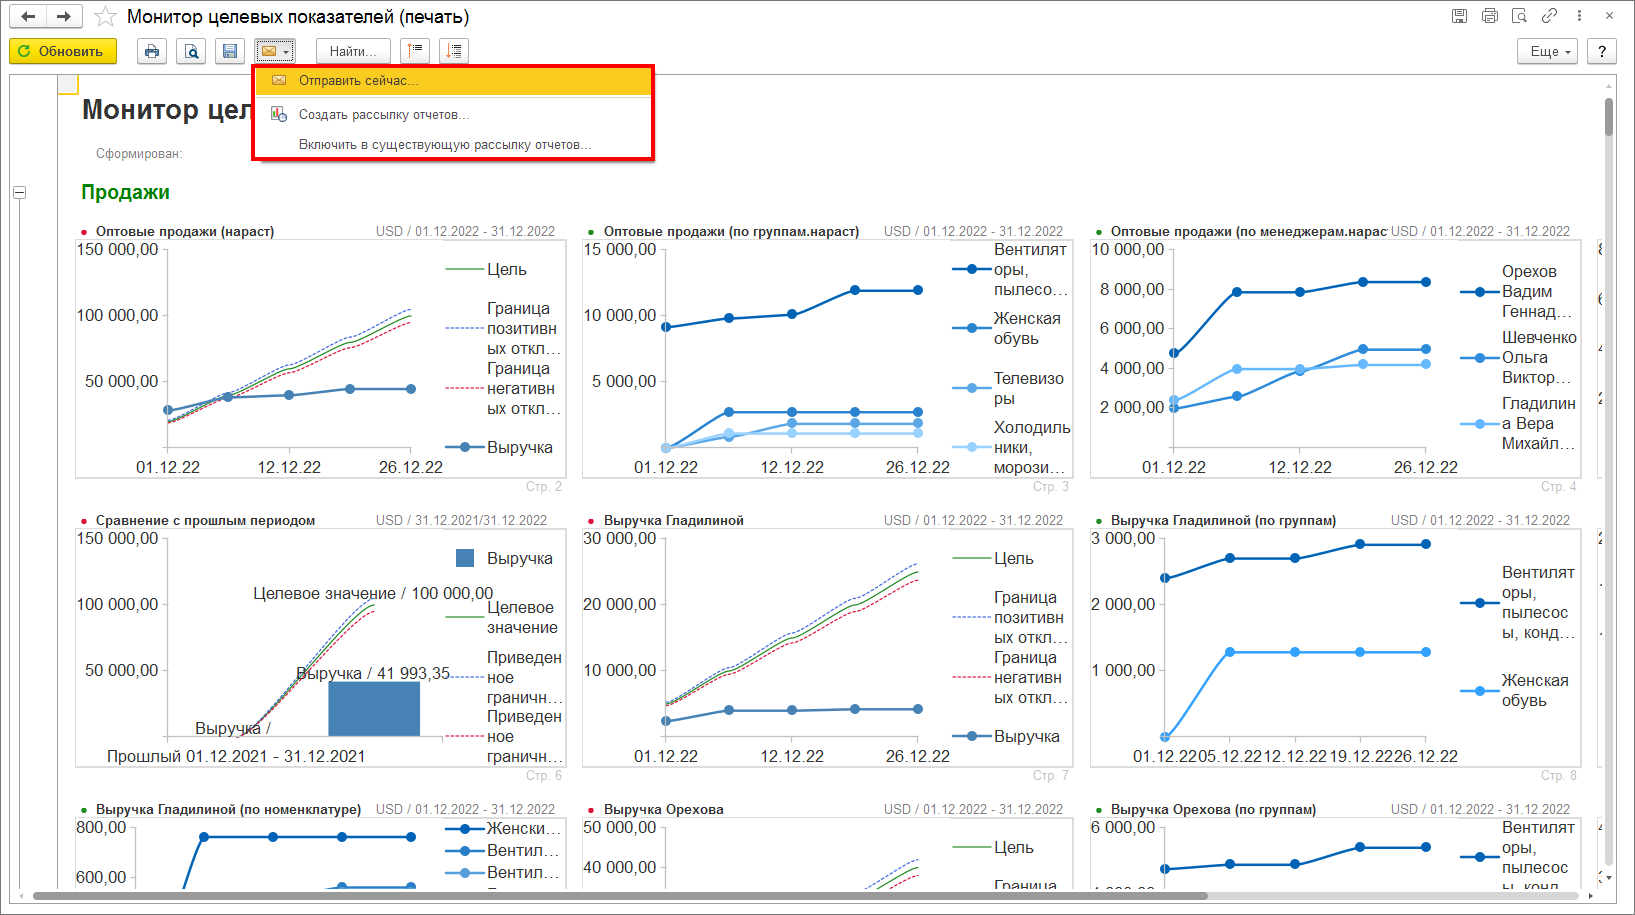Click label Целевое значение / 100 000,00
The image size is (1635, 915).
(373, 593)
